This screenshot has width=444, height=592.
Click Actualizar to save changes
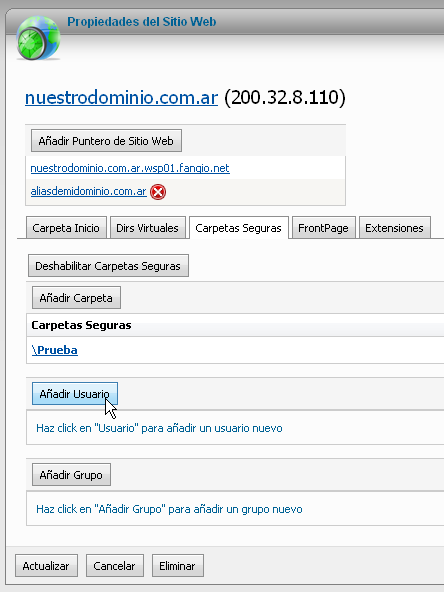[x=46, y=566]
